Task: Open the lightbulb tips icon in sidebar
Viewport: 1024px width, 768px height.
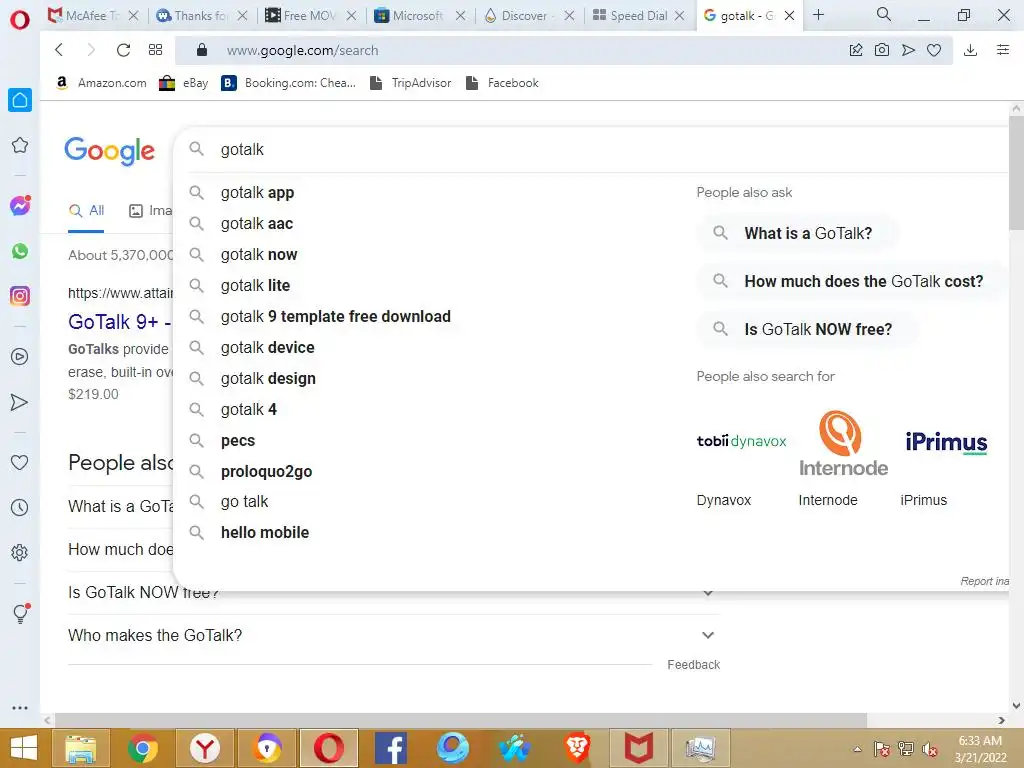Action: click(x=20, y=613)
